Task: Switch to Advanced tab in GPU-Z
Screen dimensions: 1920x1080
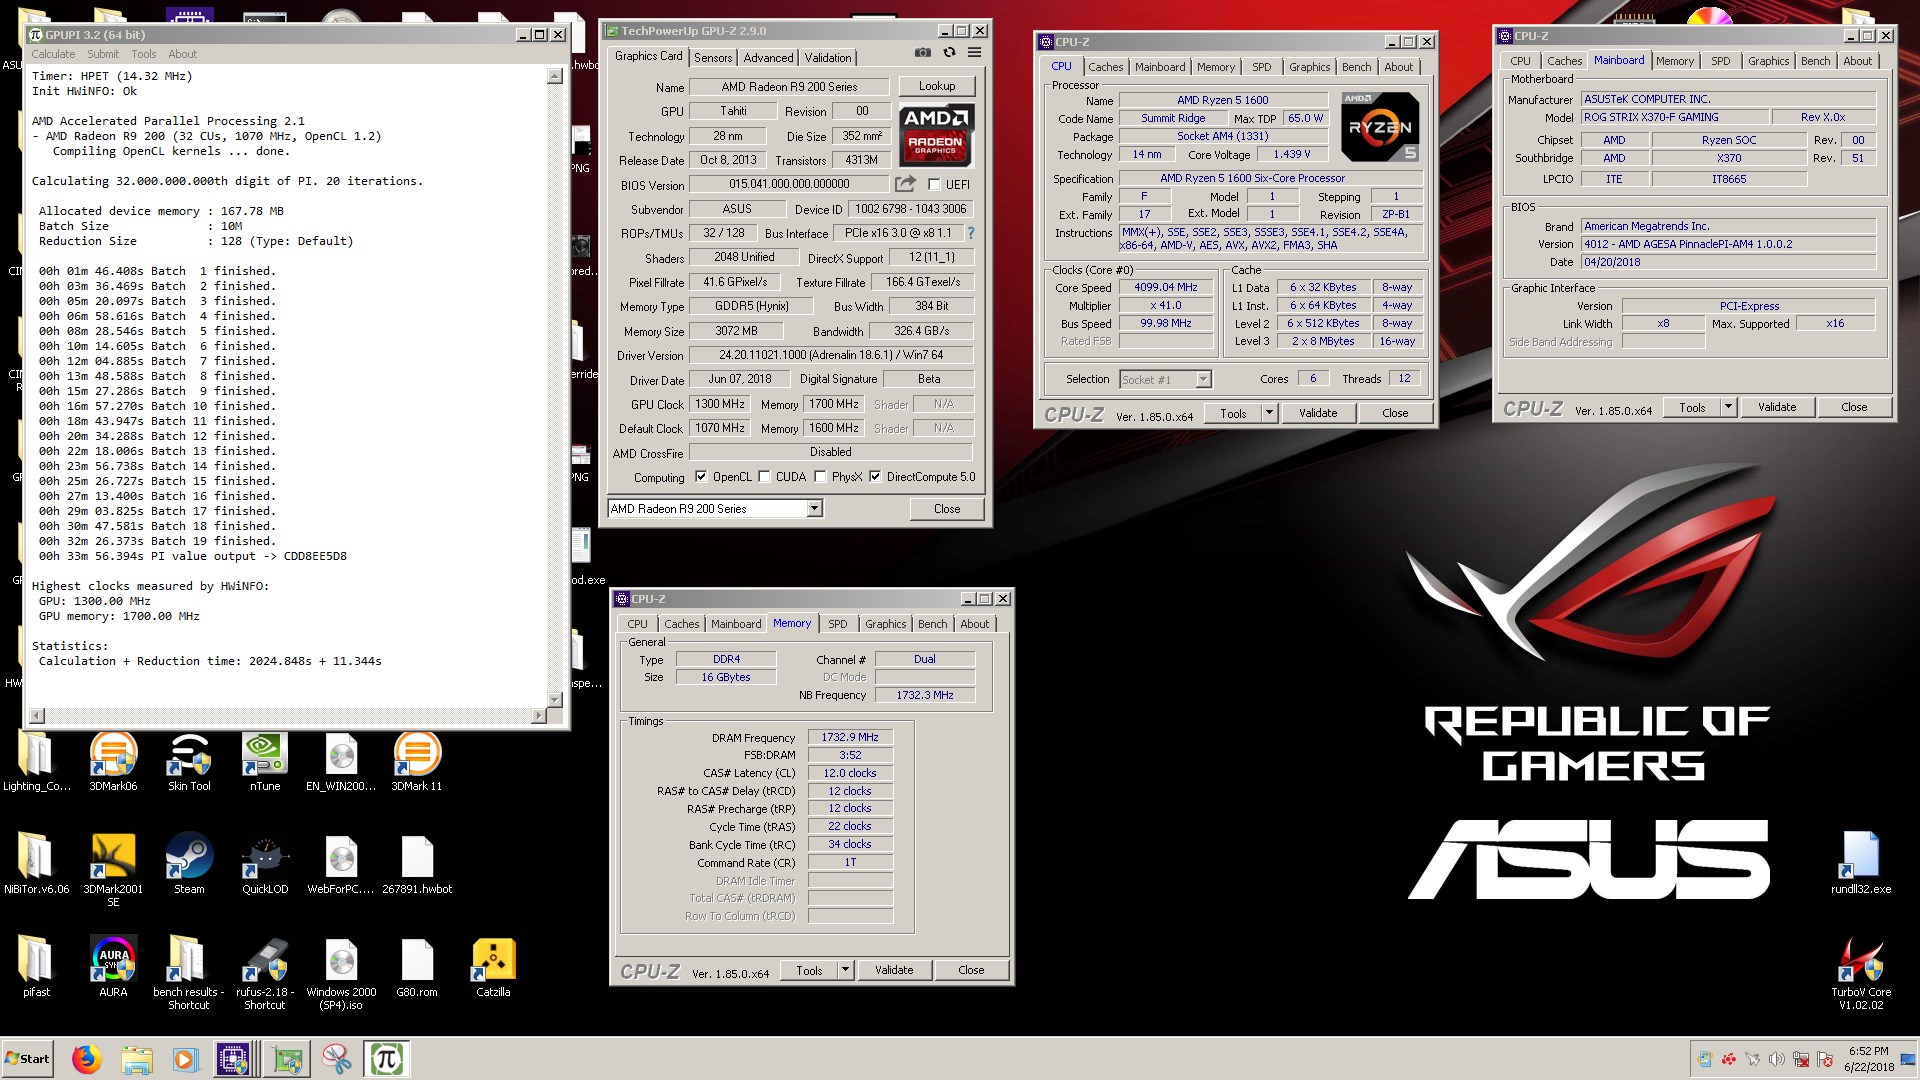Action: [x=768, y=58]
